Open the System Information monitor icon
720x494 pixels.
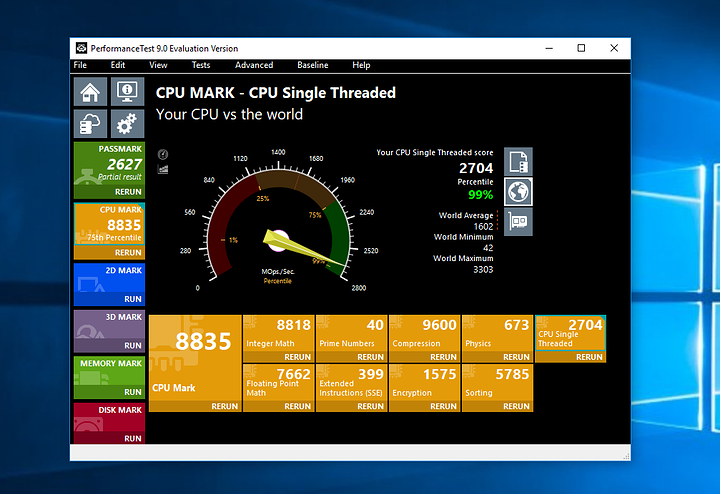click(127, 92)
